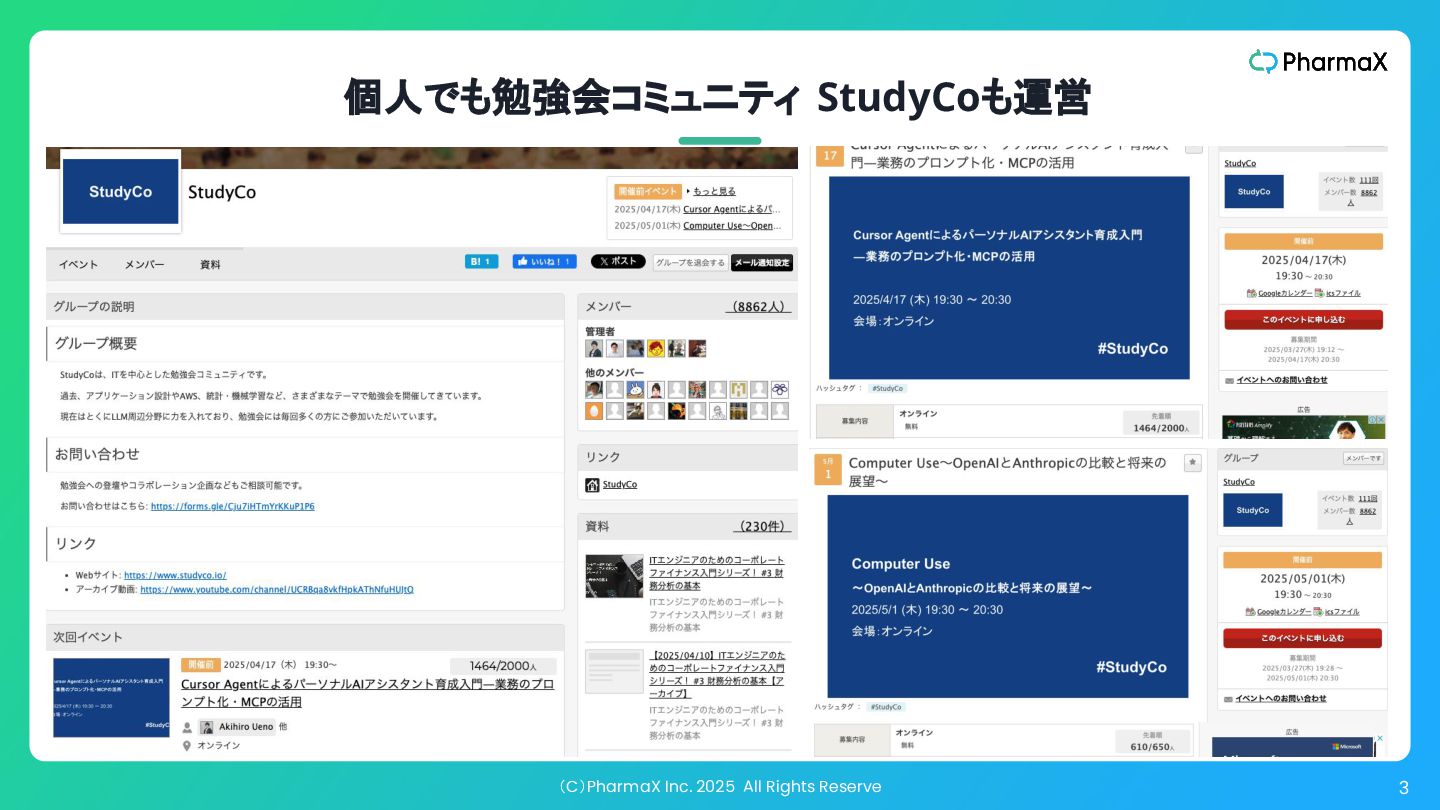This screenshot has height=810, width=1440.
Task: Open the 【2025/04/10】 アーカイブ 資料 link
Action: click(x=716, y=674)
